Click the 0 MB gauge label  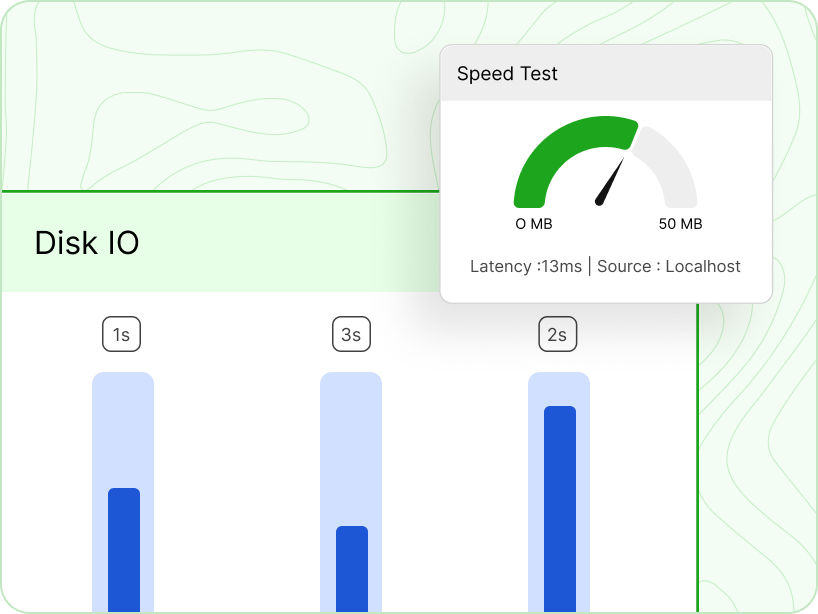click(x=534, y=224)
